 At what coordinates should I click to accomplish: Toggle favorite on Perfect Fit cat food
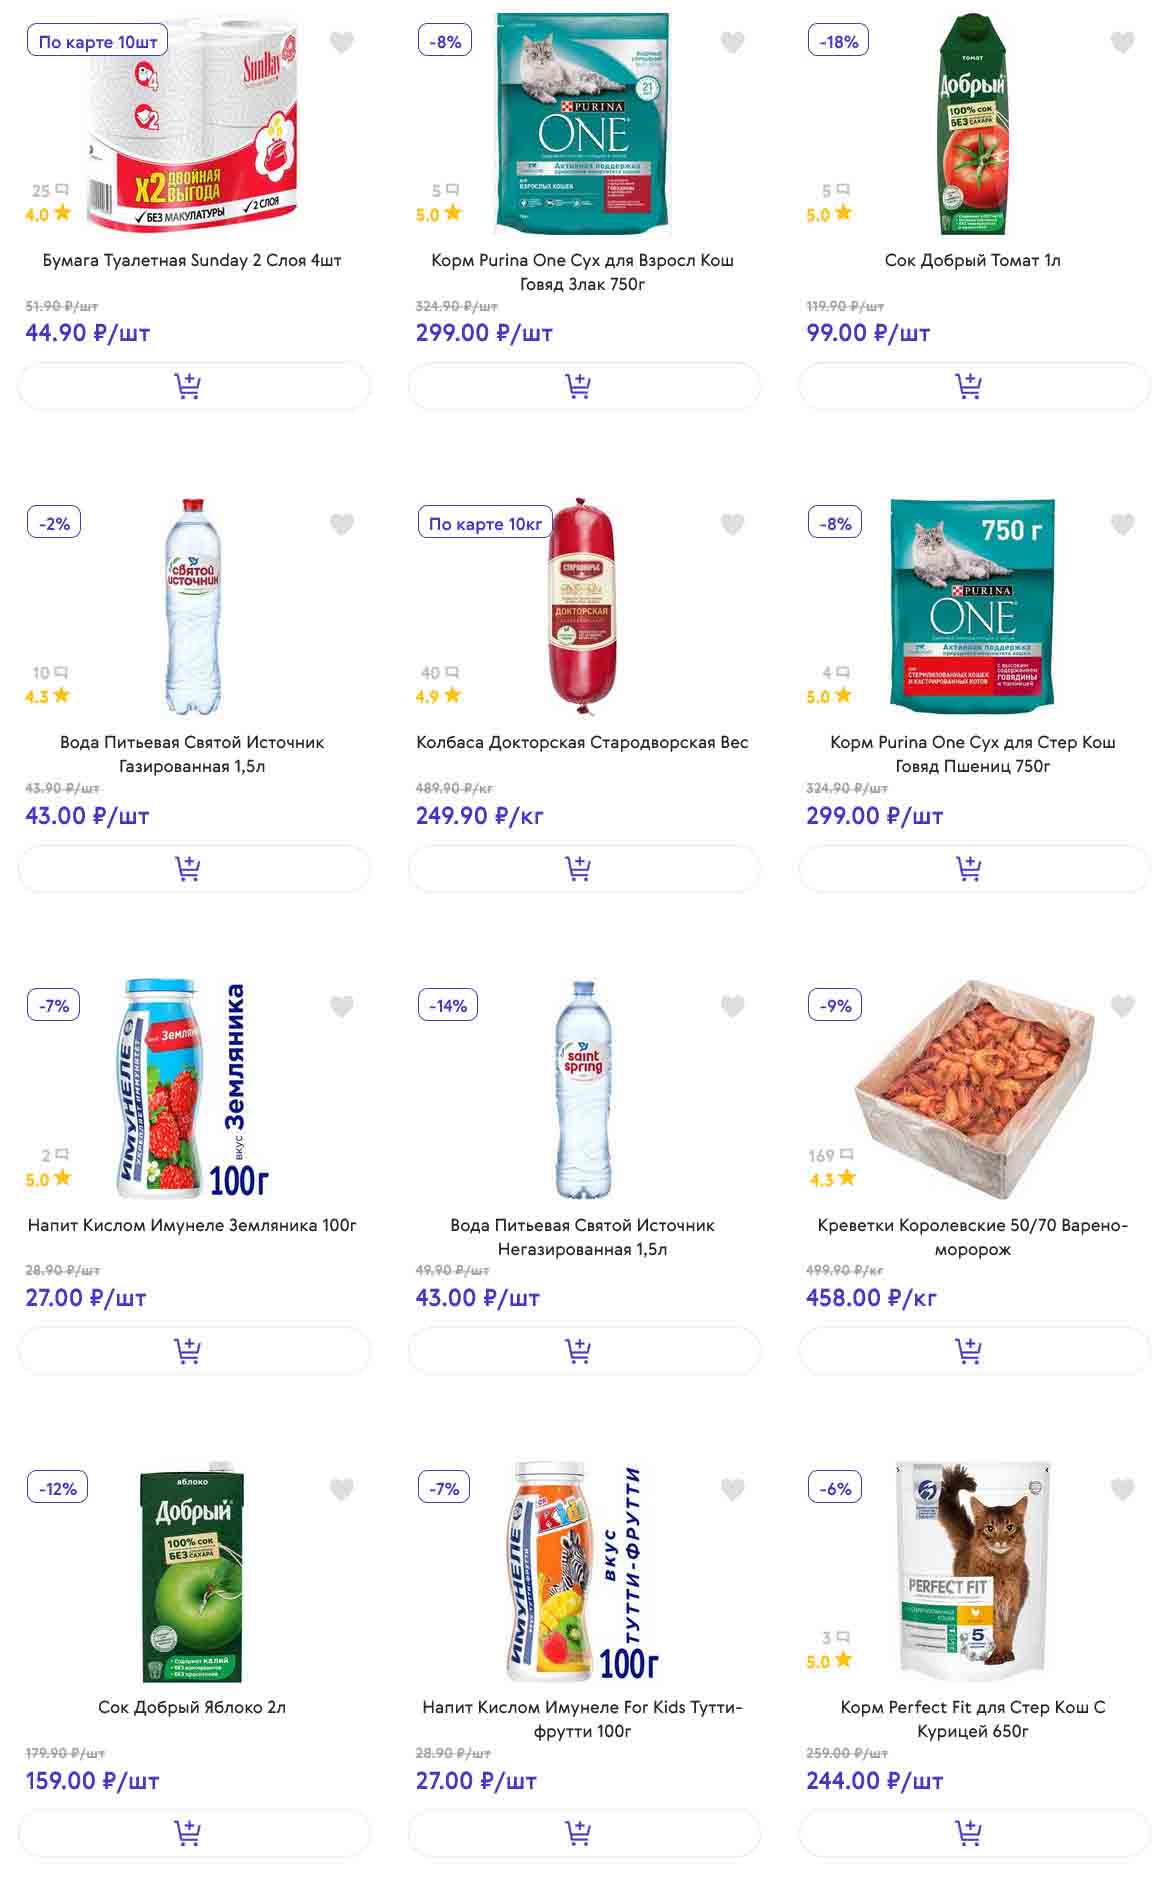1123,1489
